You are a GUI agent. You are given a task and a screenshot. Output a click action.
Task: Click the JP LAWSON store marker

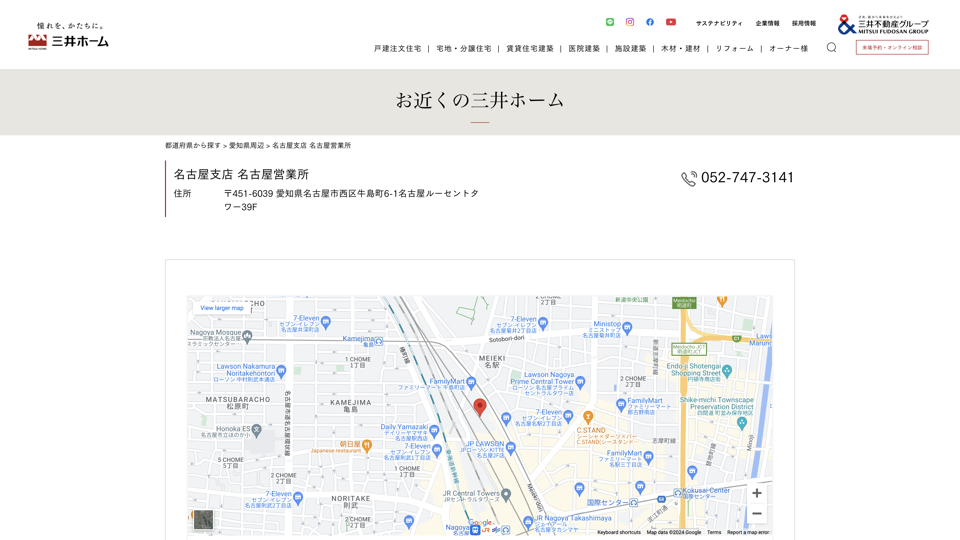point(511,448)
